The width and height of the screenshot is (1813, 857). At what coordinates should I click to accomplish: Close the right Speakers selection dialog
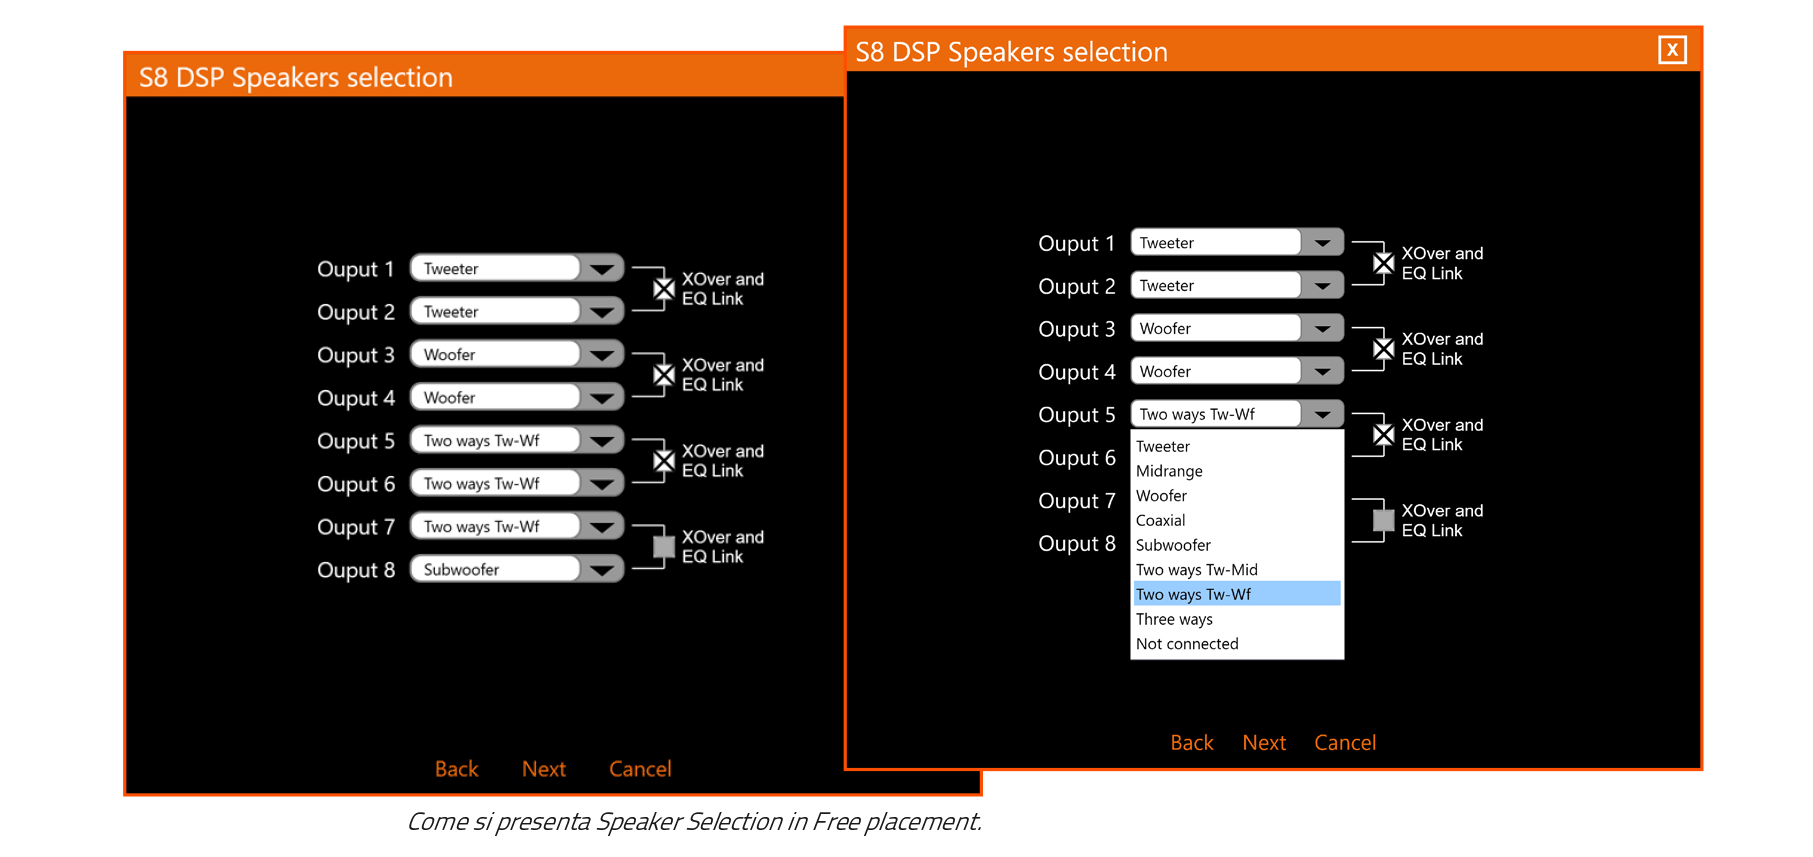pos(1671,50)
